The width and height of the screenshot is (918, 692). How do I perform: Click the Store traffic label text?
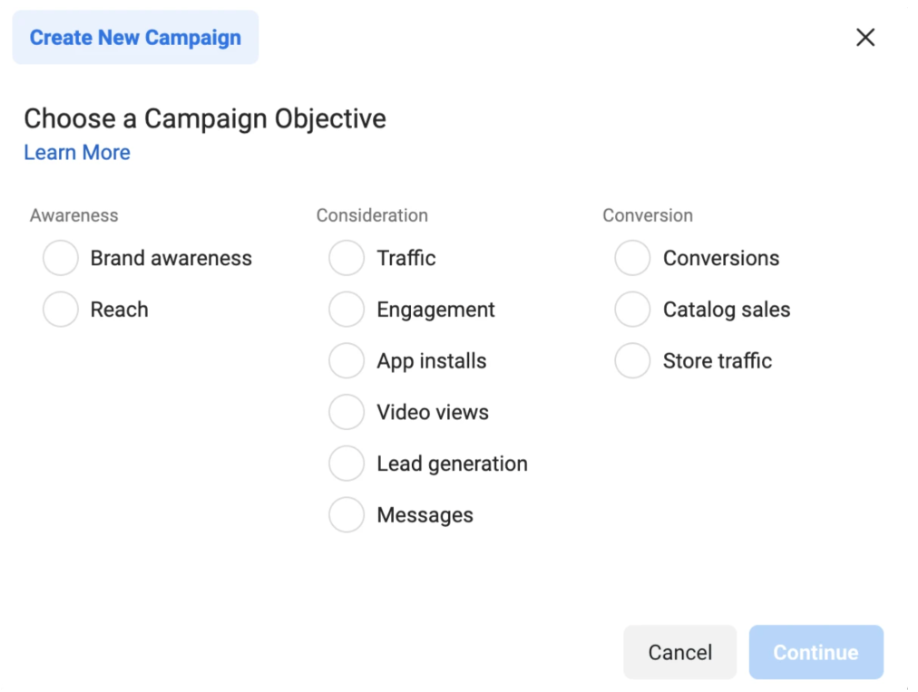[x=717, y=361]
